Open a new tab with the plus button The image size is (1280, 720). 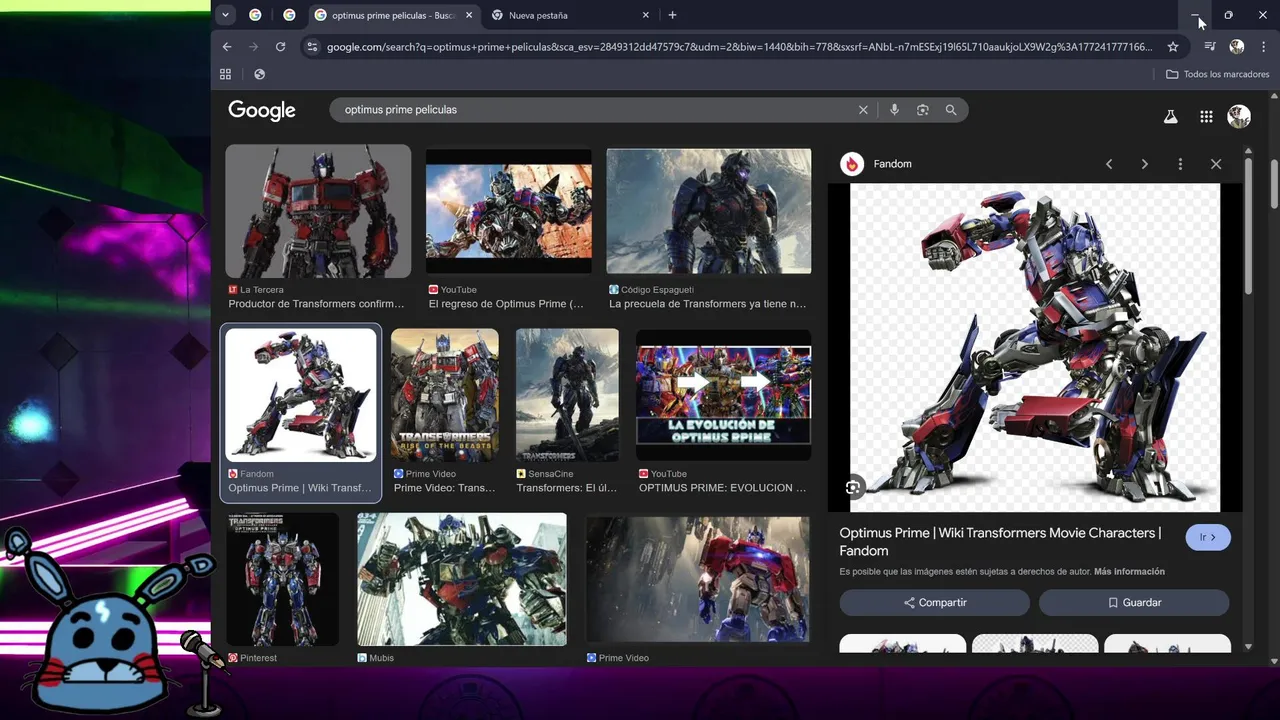point(672,15)
